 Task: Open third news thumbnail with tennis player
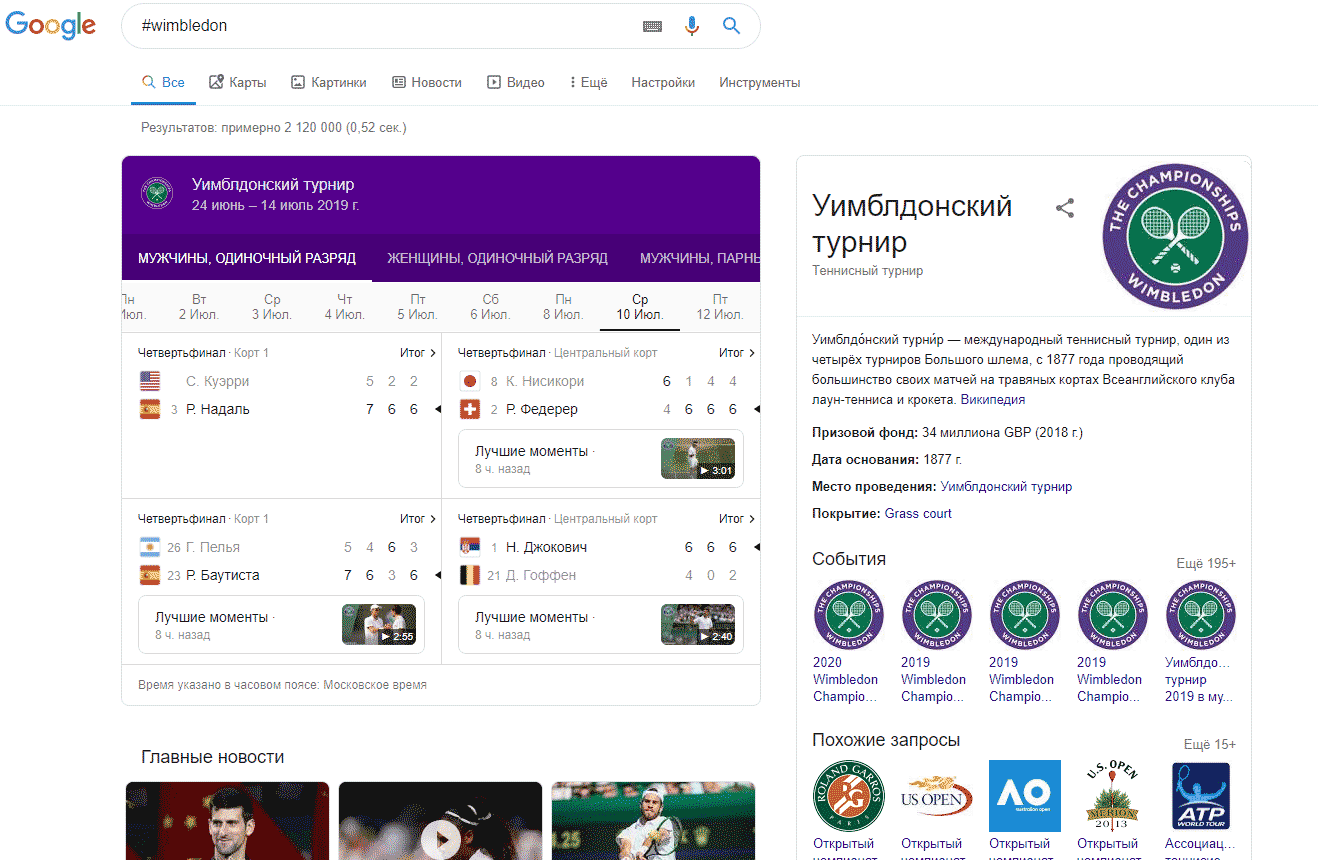[x=653, y=821]
